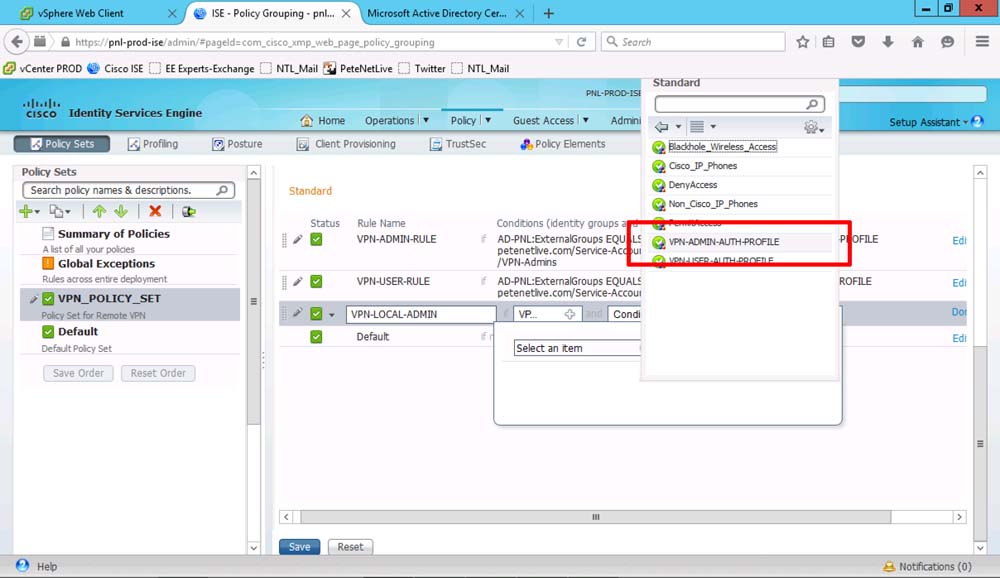Click the back arrow icon in Standard popup
The width and height of the screenshot is (1000, 578).
[x=662, y=127]
